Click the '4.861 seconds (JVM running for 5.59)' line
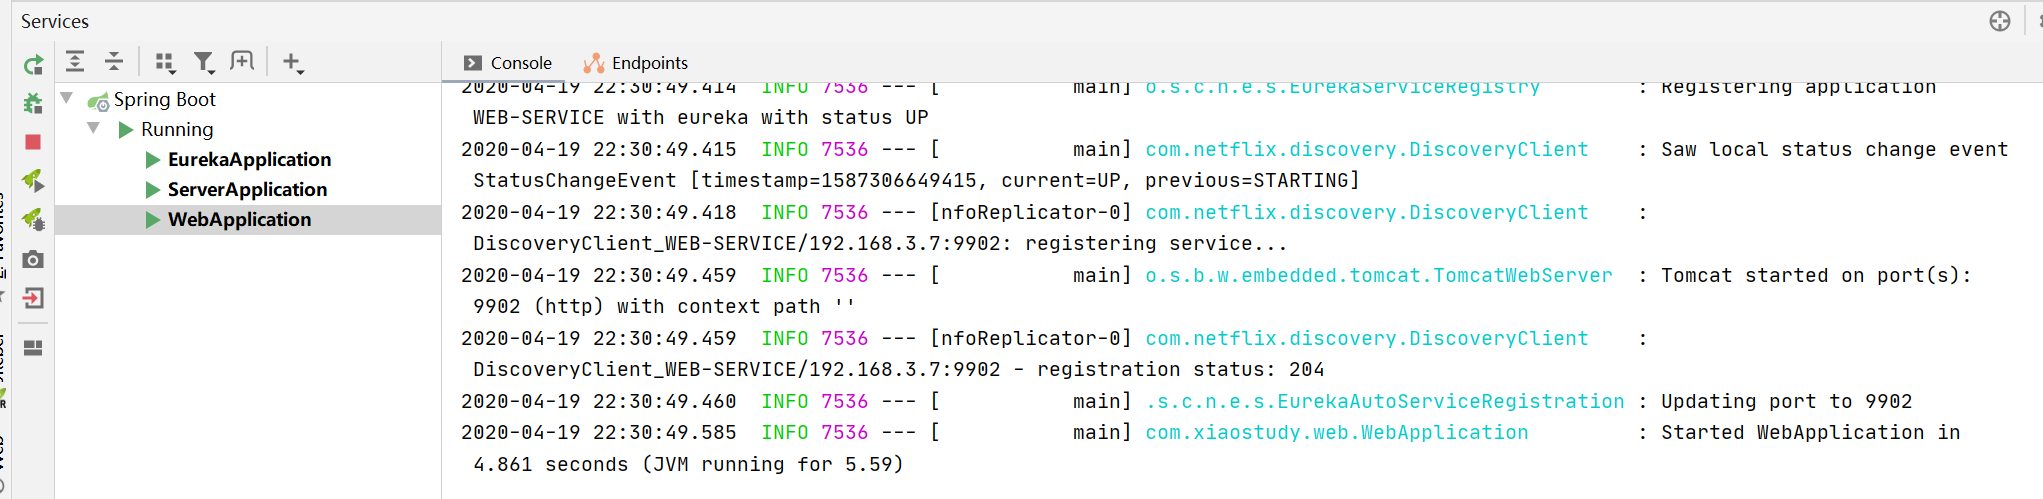Image resolution: width=2043 pixels, height=499 pixels. (x=688, y=464)
